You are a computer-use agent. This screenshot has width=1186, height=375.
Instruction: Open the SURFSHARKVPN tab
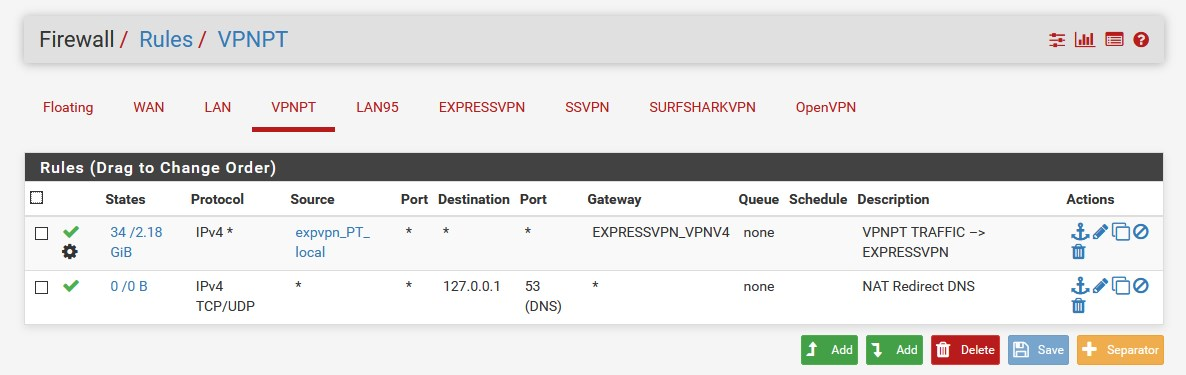[702, 107]
